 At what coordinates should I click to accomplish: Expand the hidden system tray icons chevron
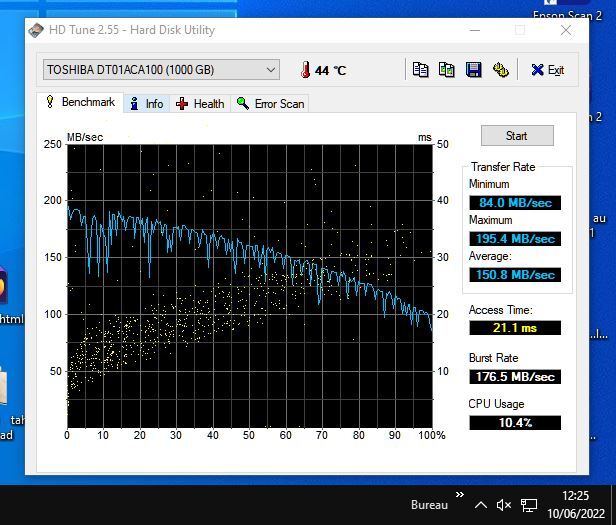(481, 505)
